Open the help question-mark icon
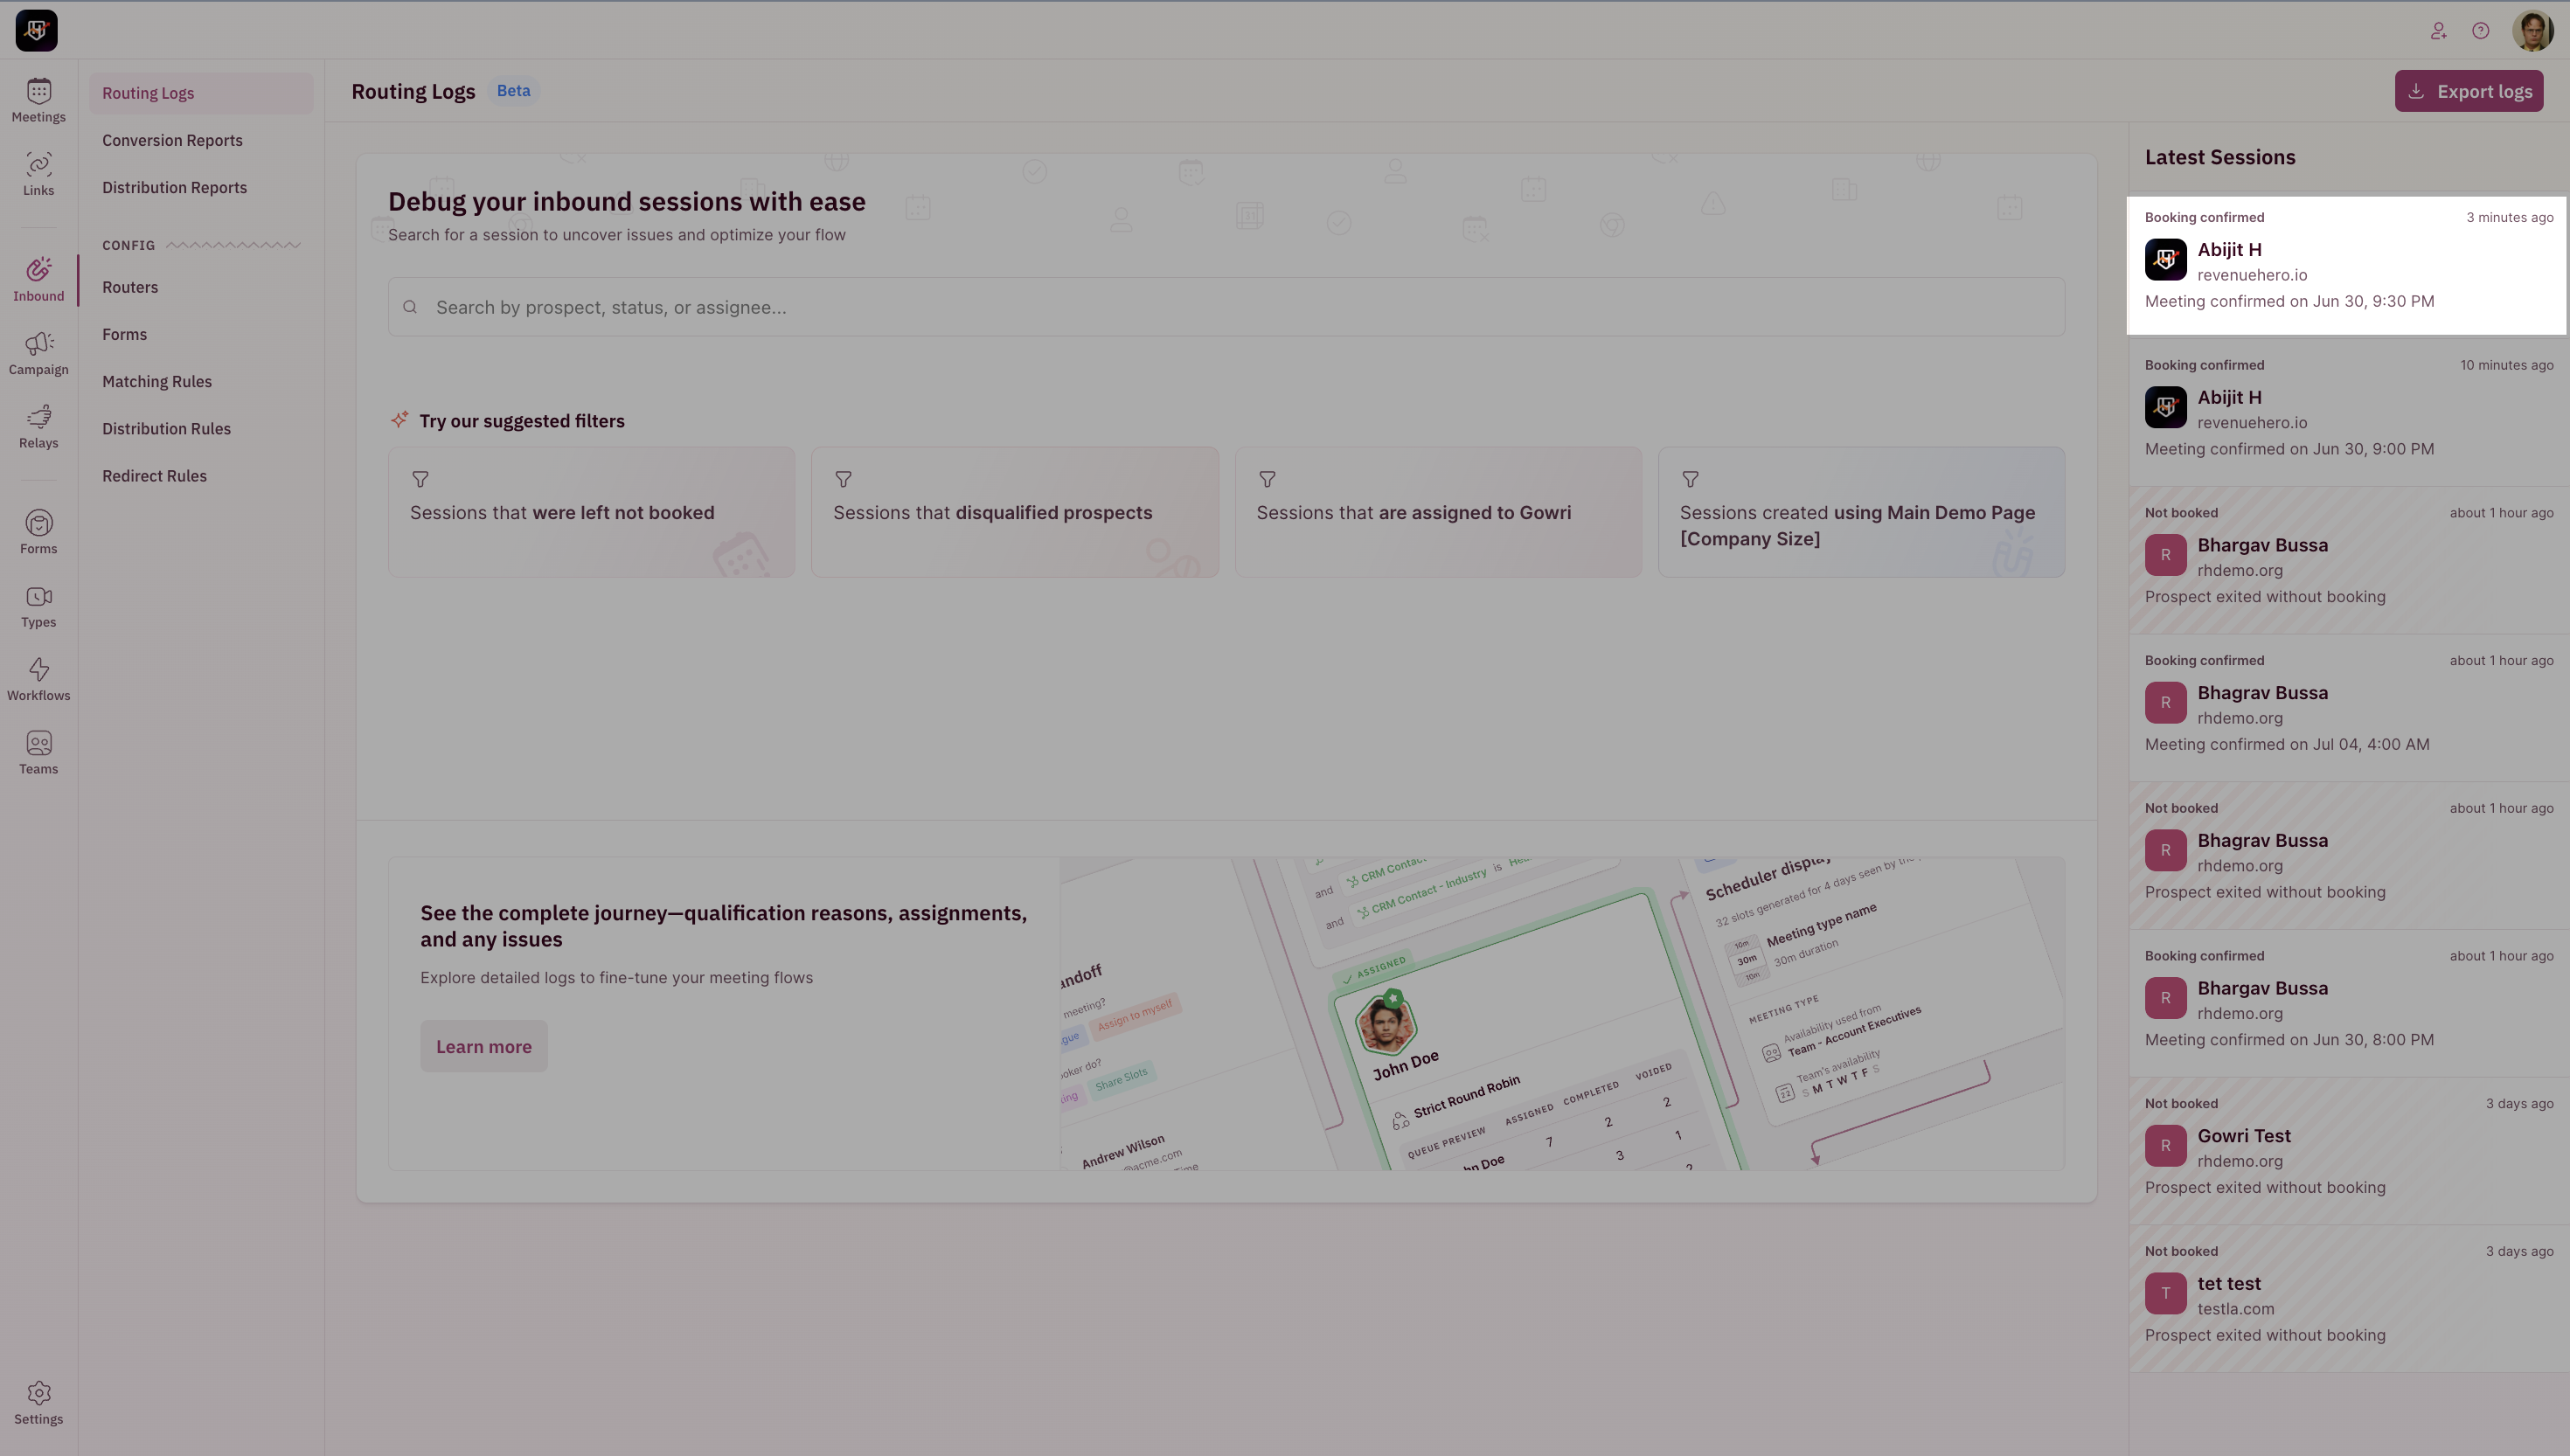The image size is (2570, 1456). 2481,31
